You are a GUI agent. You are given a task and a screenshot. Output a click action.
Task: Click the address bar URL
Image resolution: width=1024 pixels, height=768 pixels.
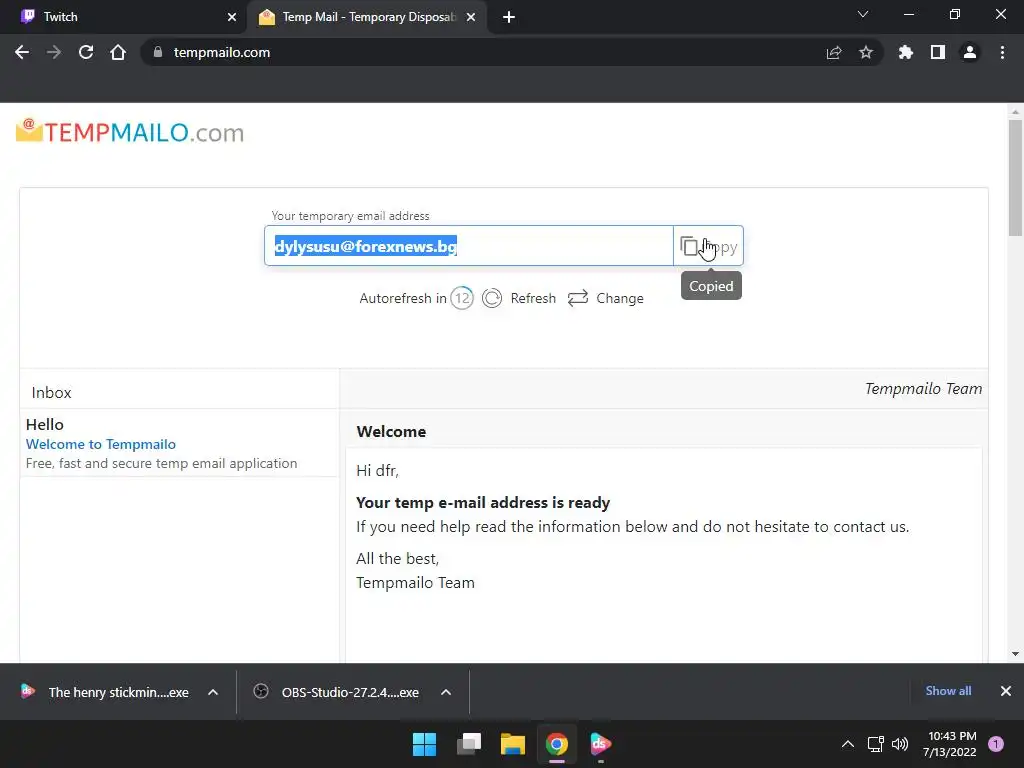click(x=221, y=52)
